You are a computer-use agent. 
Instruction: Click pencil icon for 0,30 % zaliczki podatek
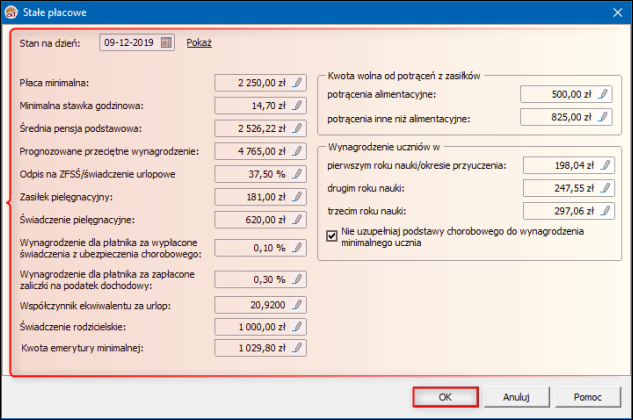(x=298, y=279)
